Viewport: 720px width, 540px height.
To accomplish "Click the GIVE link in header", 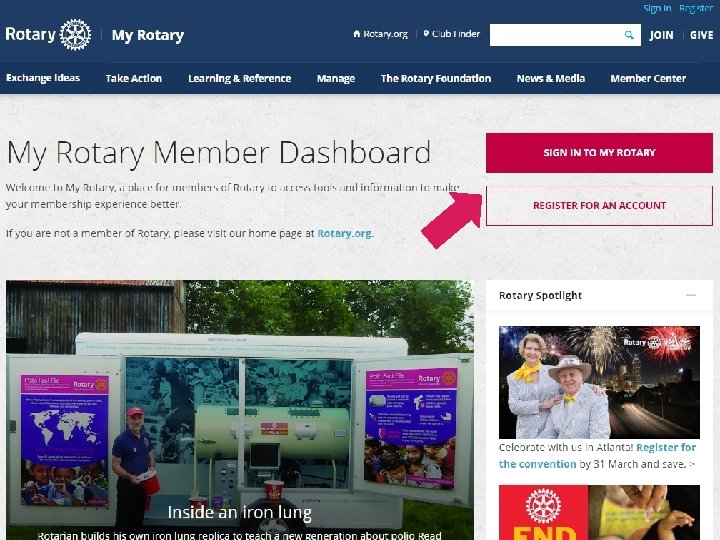I will [x=701, y=35].
